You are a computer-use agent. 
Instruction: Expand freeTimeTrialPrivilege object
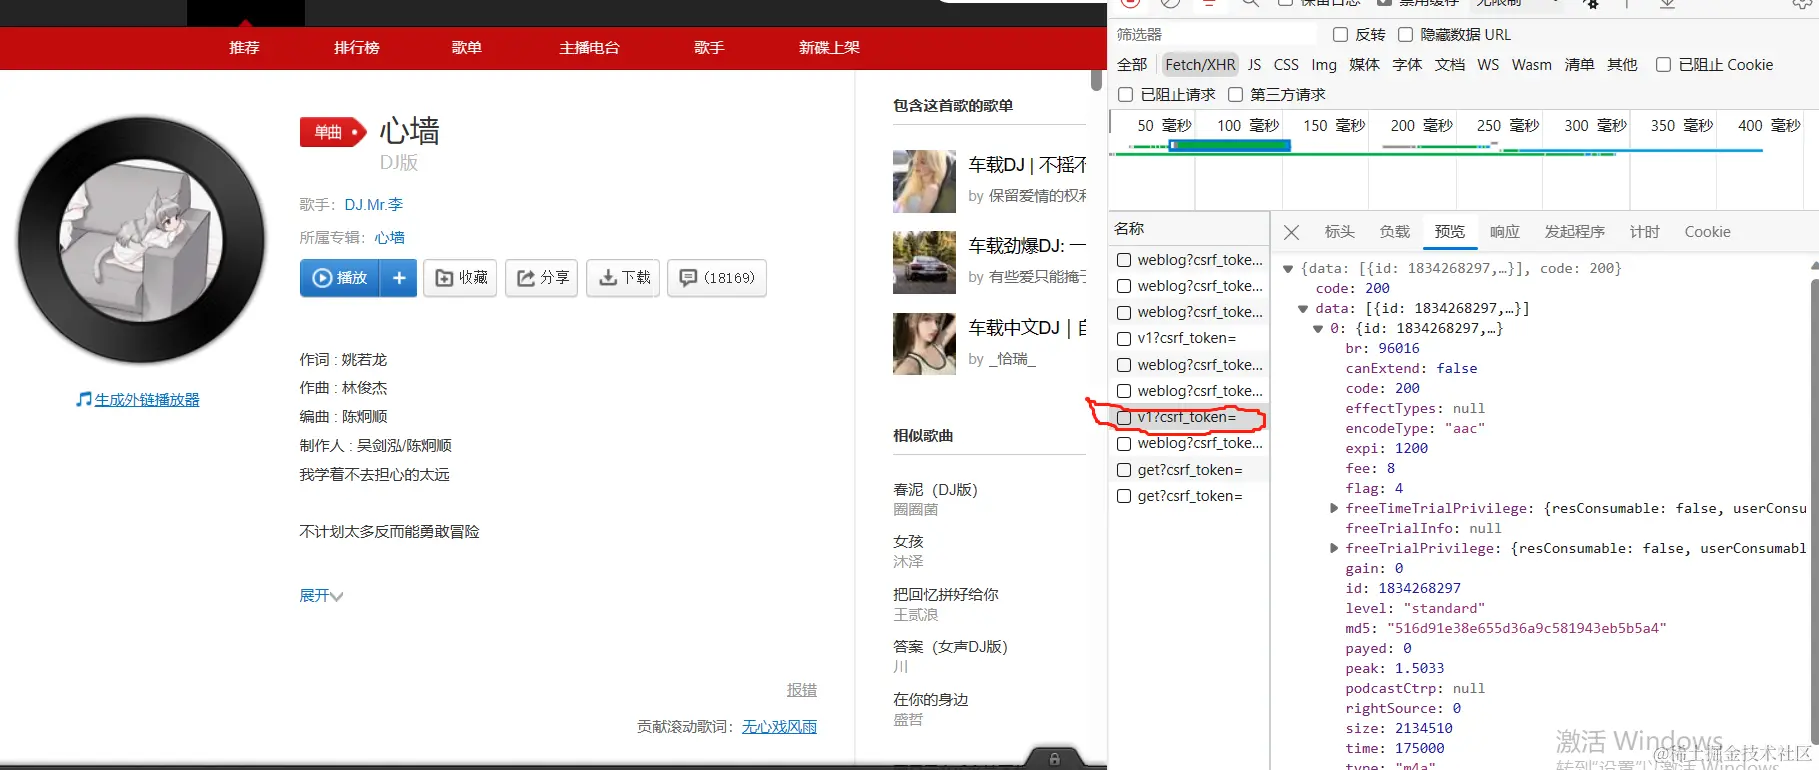pos(1334,508)
